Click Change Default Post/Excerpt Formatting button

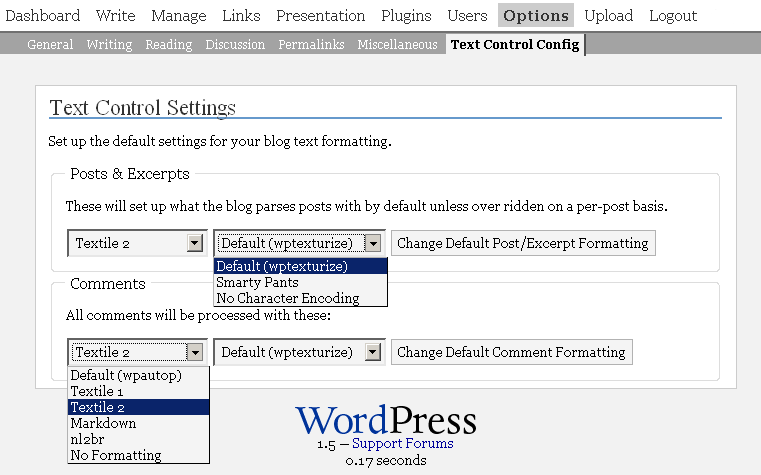point(523,243)
